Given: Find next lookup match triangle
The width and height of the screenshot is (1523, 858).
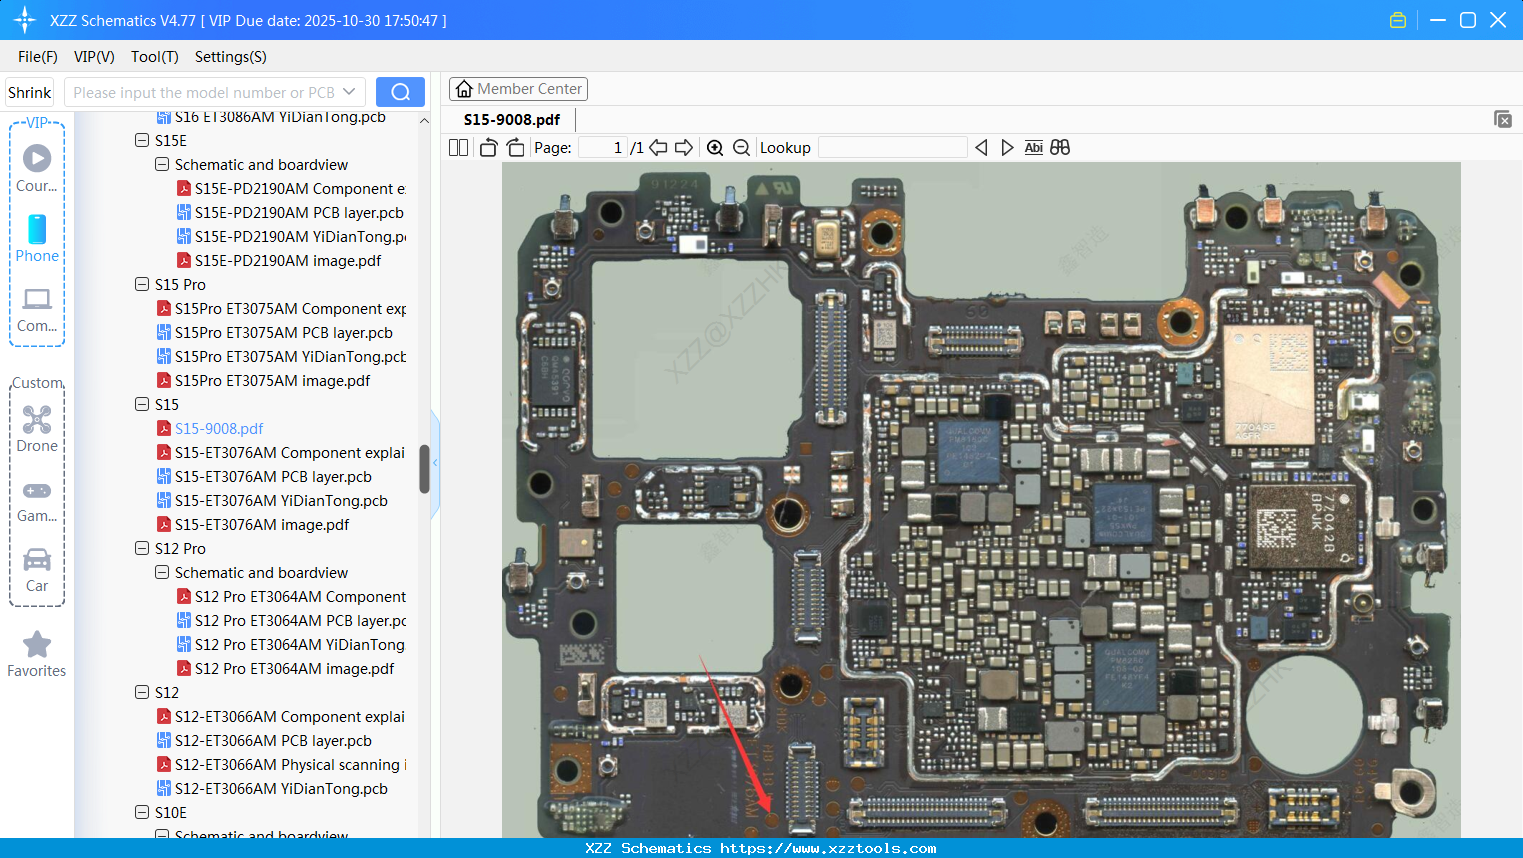Looking at the screenshot, I should tap(1007, 148).
